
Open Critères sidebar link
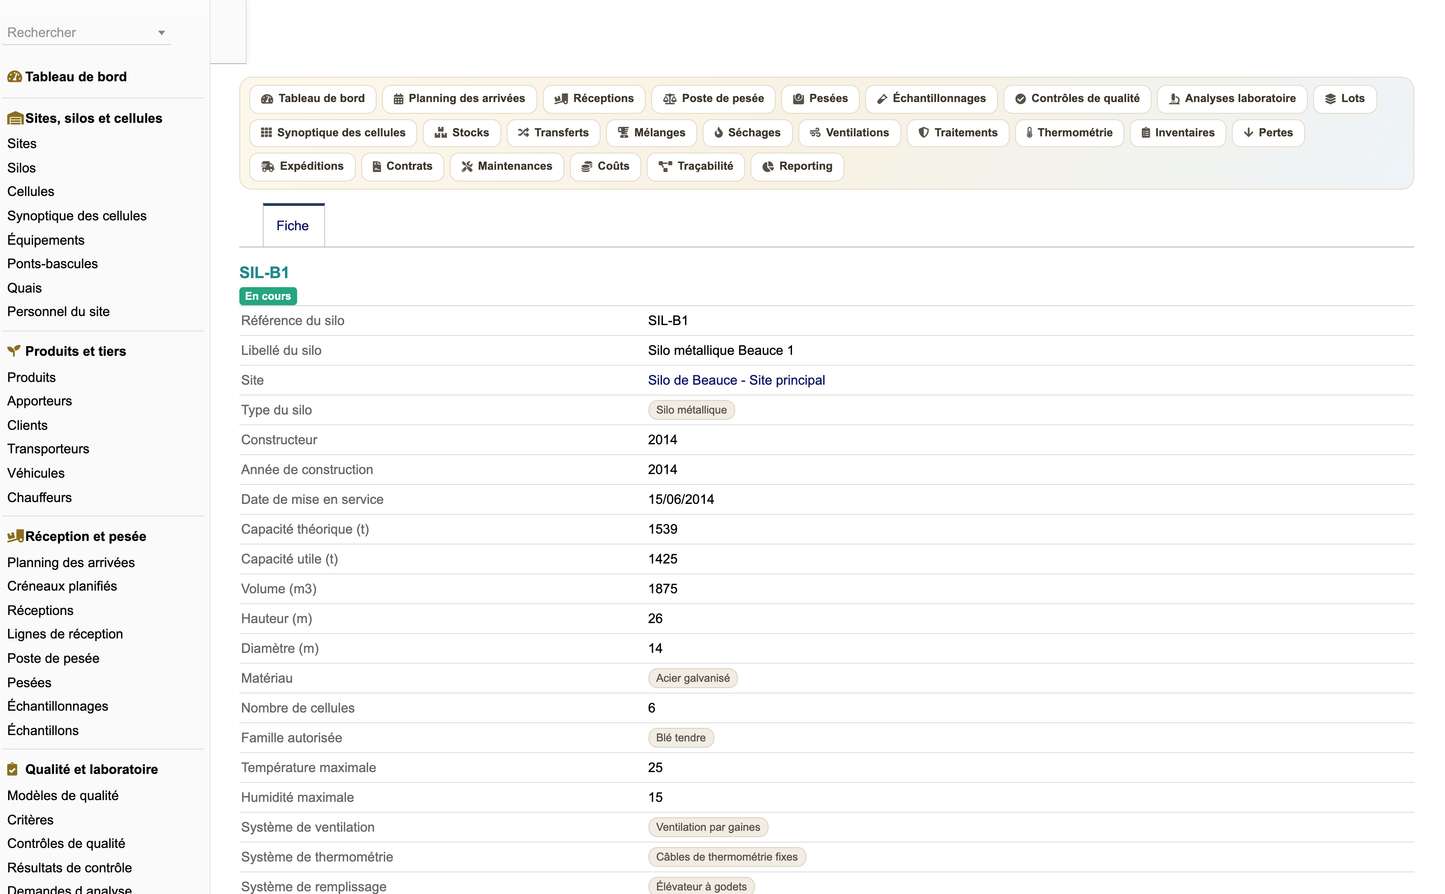pyautogui.click(x=31, y=820)
